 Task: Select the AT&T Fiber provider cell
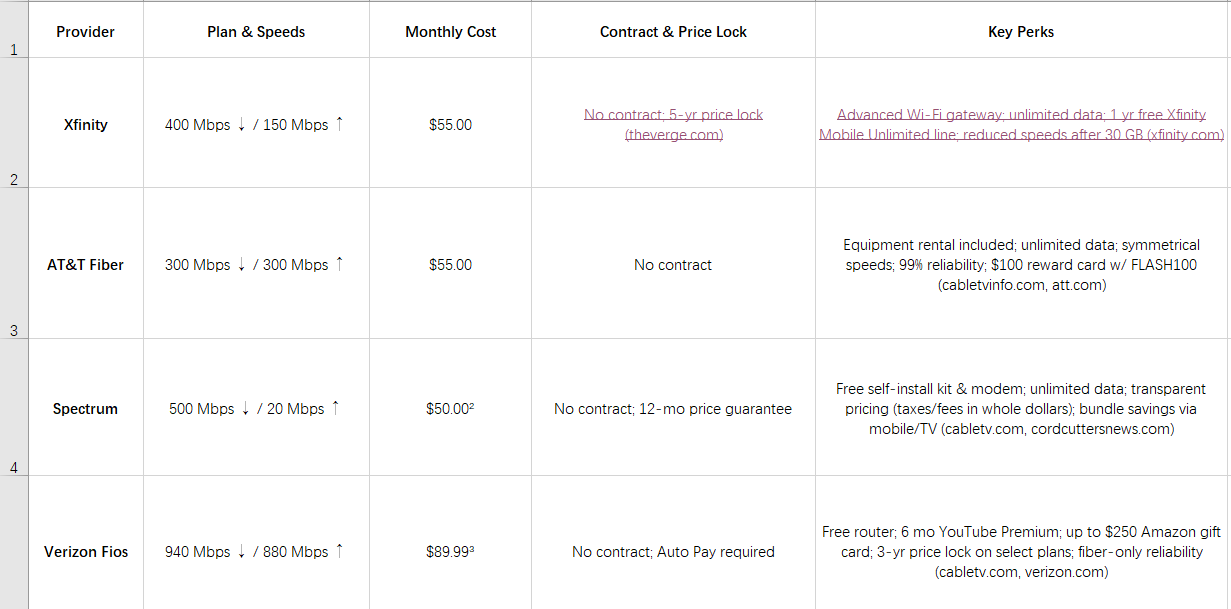pos(86,263)
